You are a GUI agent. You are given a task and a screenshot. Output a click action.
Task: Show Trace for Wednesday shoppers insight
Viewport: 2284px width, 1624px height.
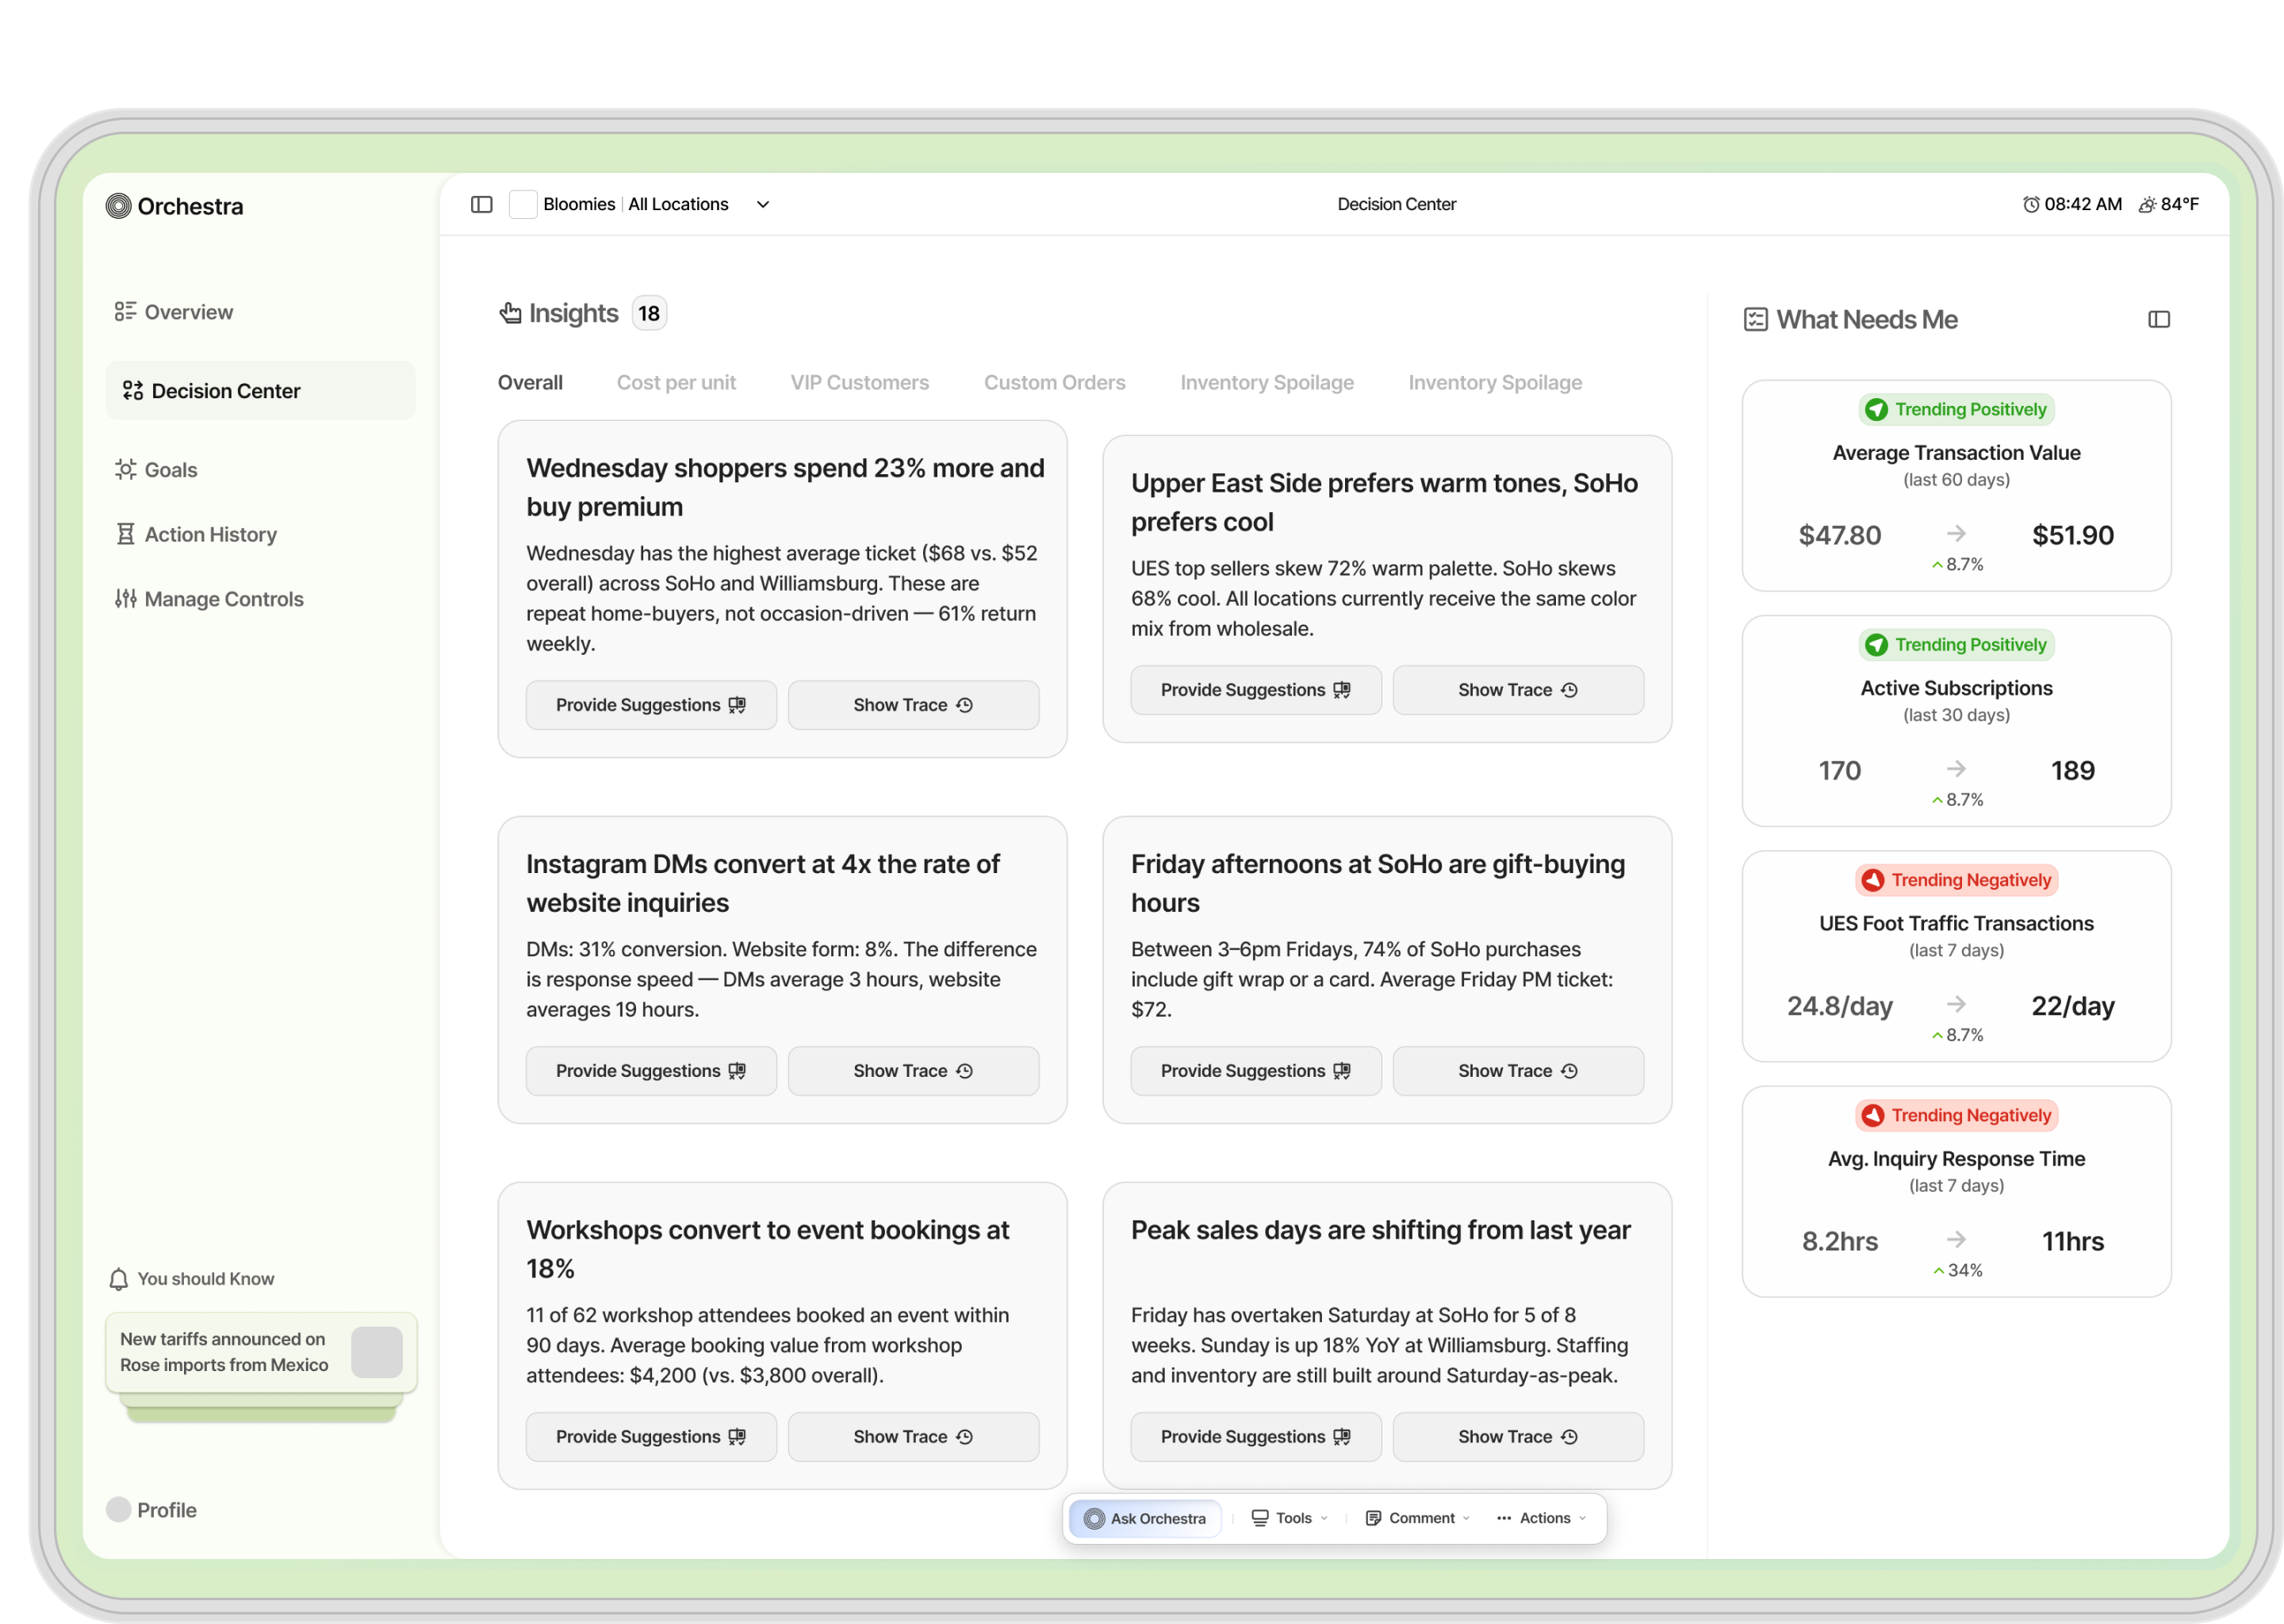coord(913,705)
